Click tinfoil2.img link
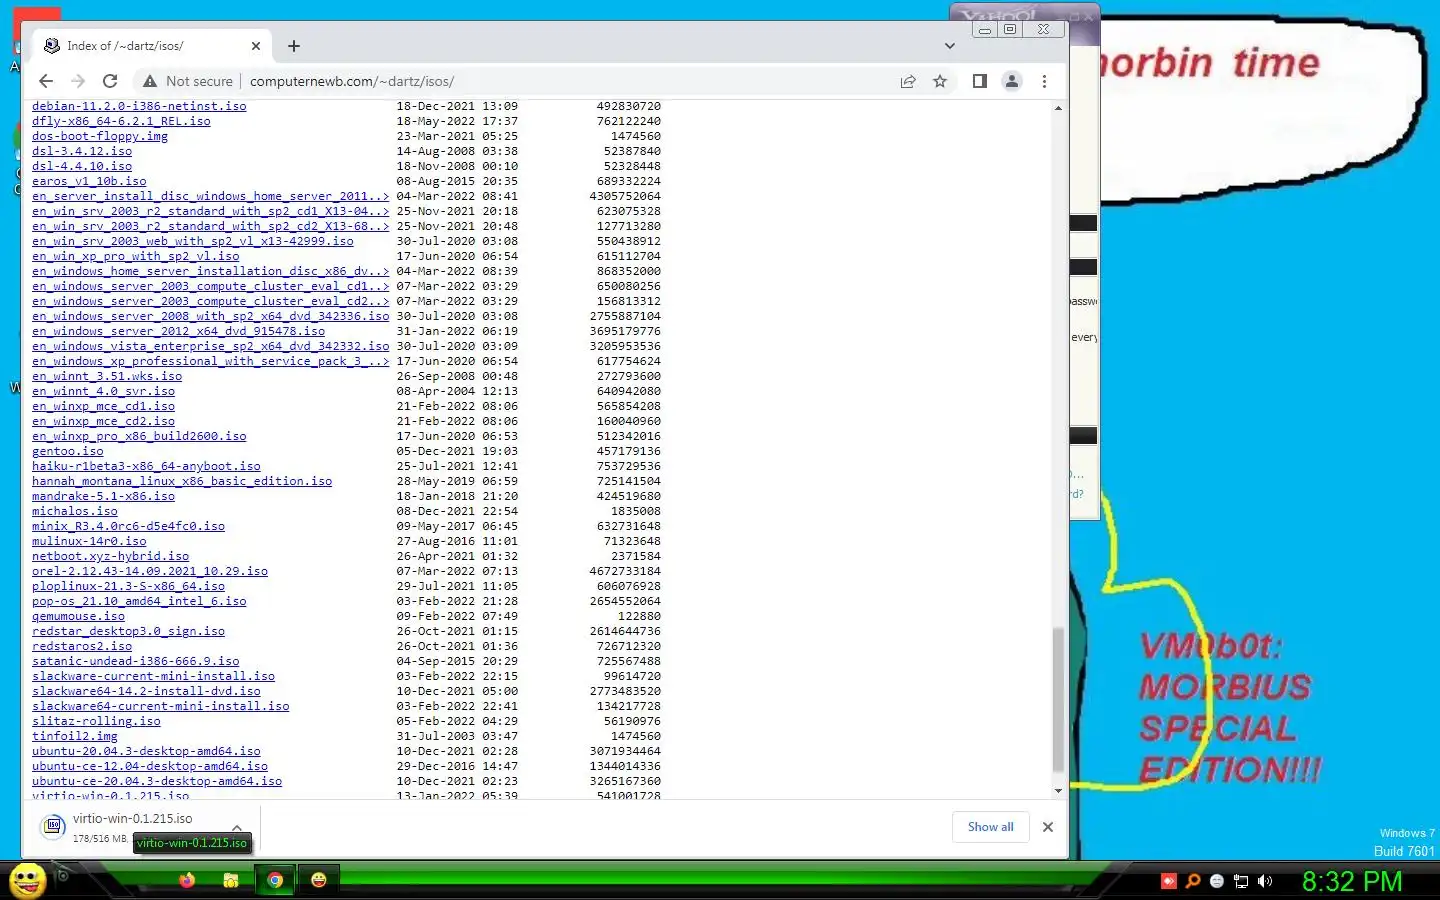 [75, 736]
